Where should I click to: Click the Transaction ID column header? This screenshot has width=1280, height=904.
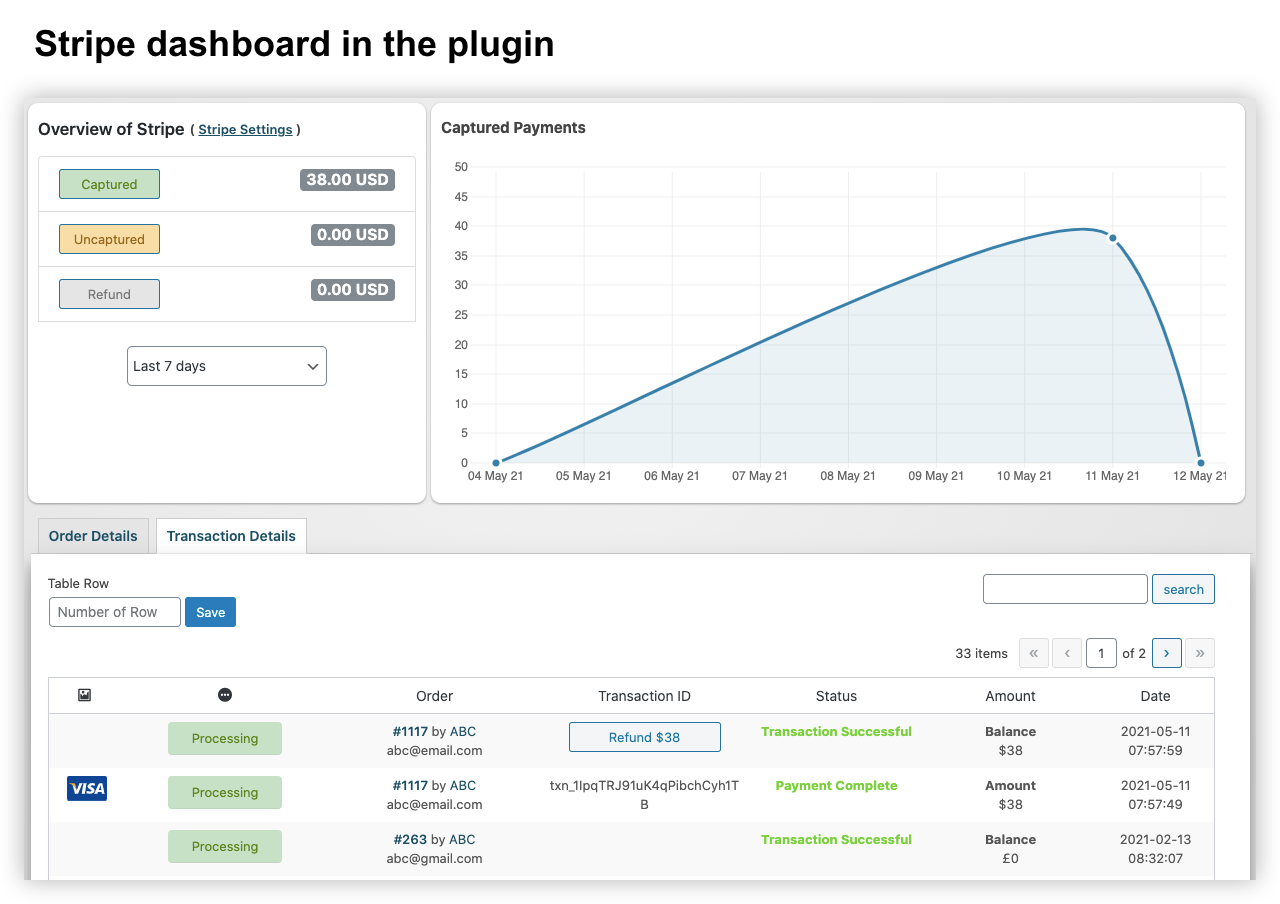[644, 696]
